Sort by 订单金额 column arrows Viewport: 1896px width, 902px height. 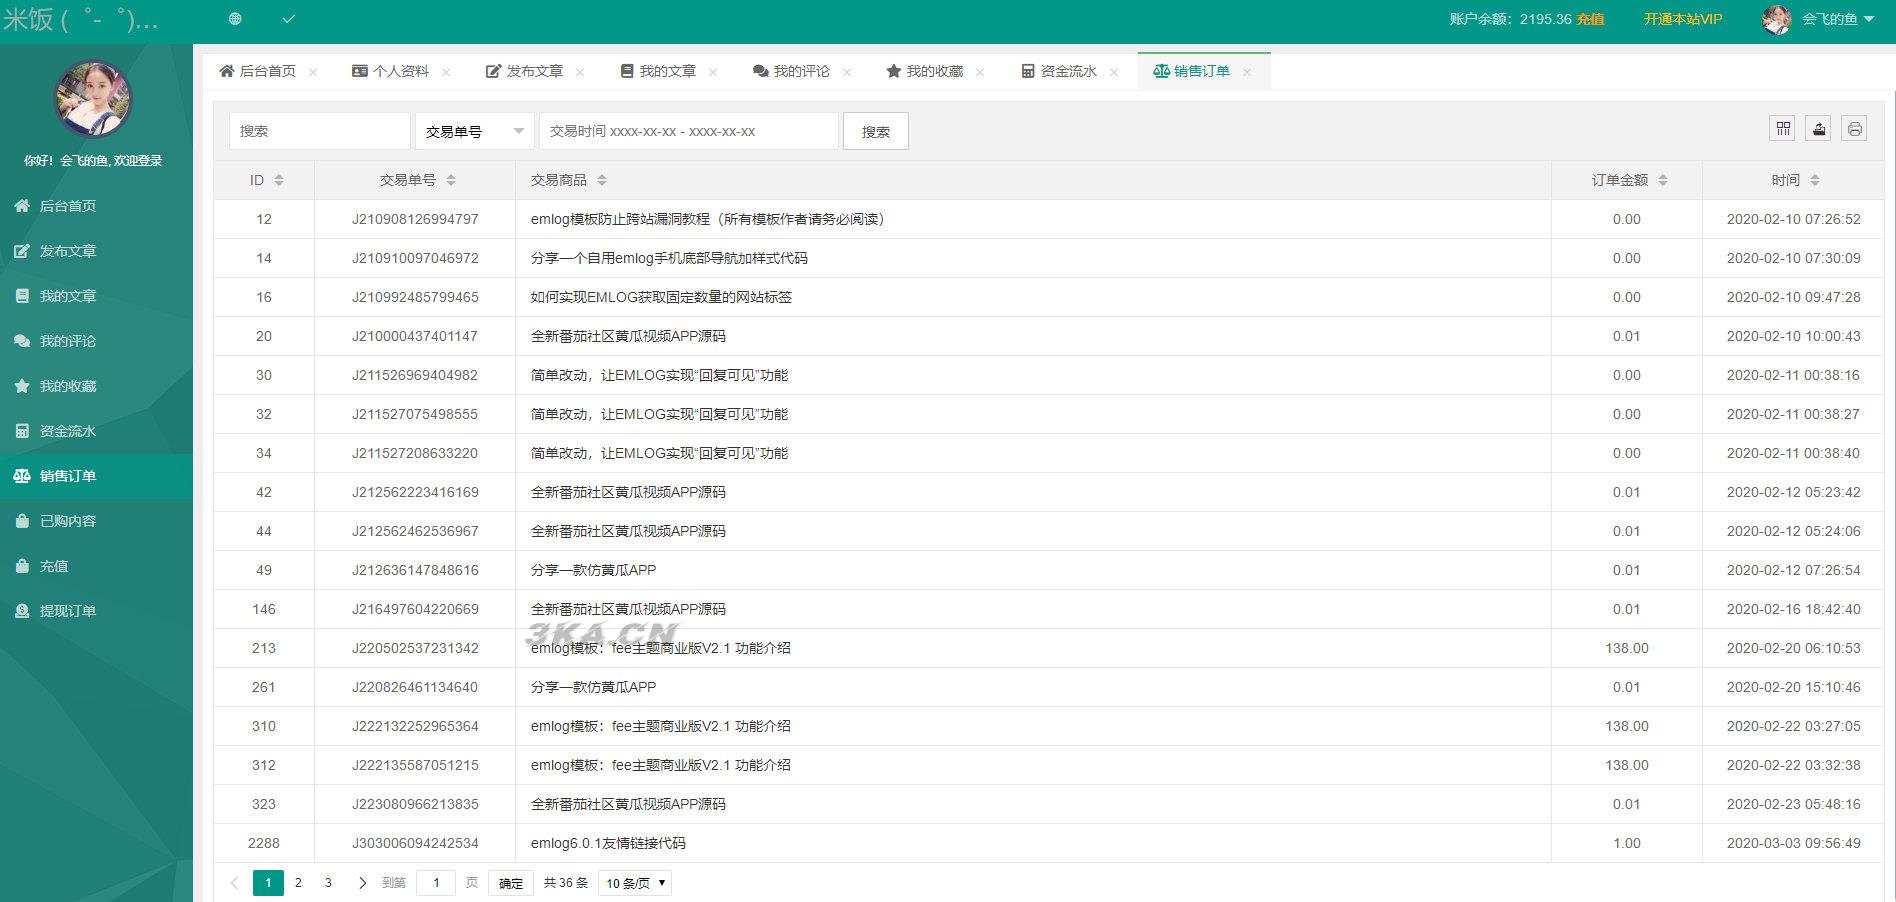(1662, 180)
